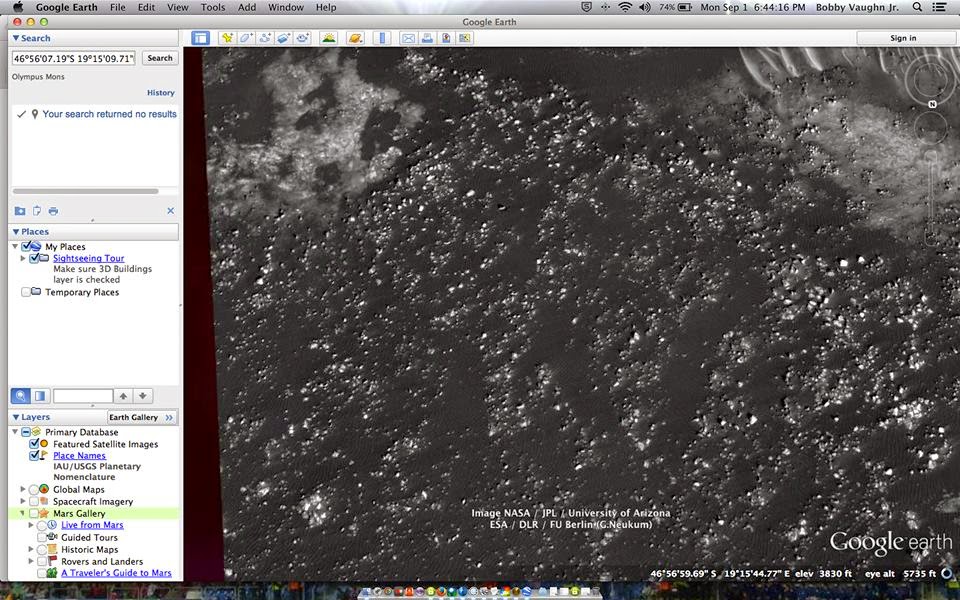Uncheck Featured Satellite Images layer
The image size is (960, 600).
[34, 444]
